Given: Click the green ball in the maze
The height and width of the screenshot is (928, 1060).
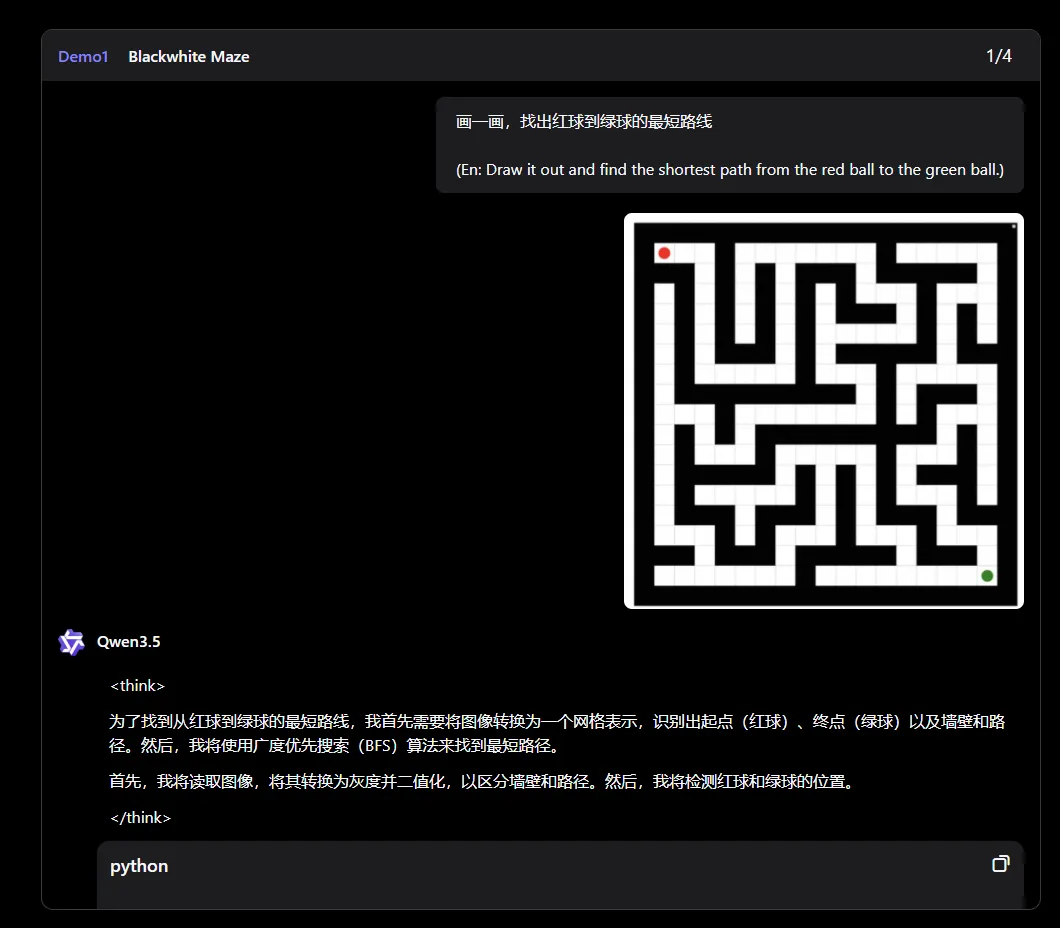Looking at the screenshot, I should [987, 575].
